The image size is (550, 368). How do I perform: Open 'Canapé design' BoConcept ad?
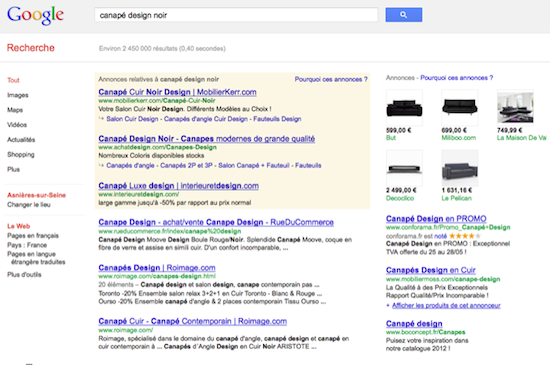pos(414,323)
